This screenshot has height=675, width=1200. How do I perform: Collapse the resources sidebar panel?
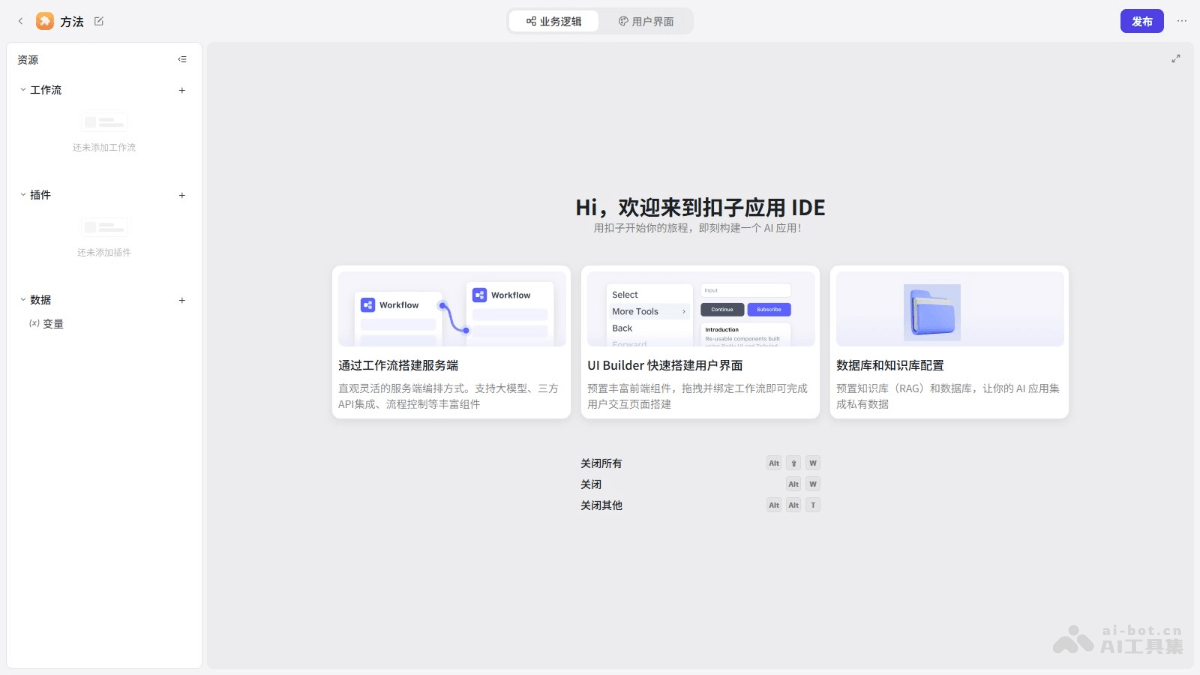click(x=182, y=60)
